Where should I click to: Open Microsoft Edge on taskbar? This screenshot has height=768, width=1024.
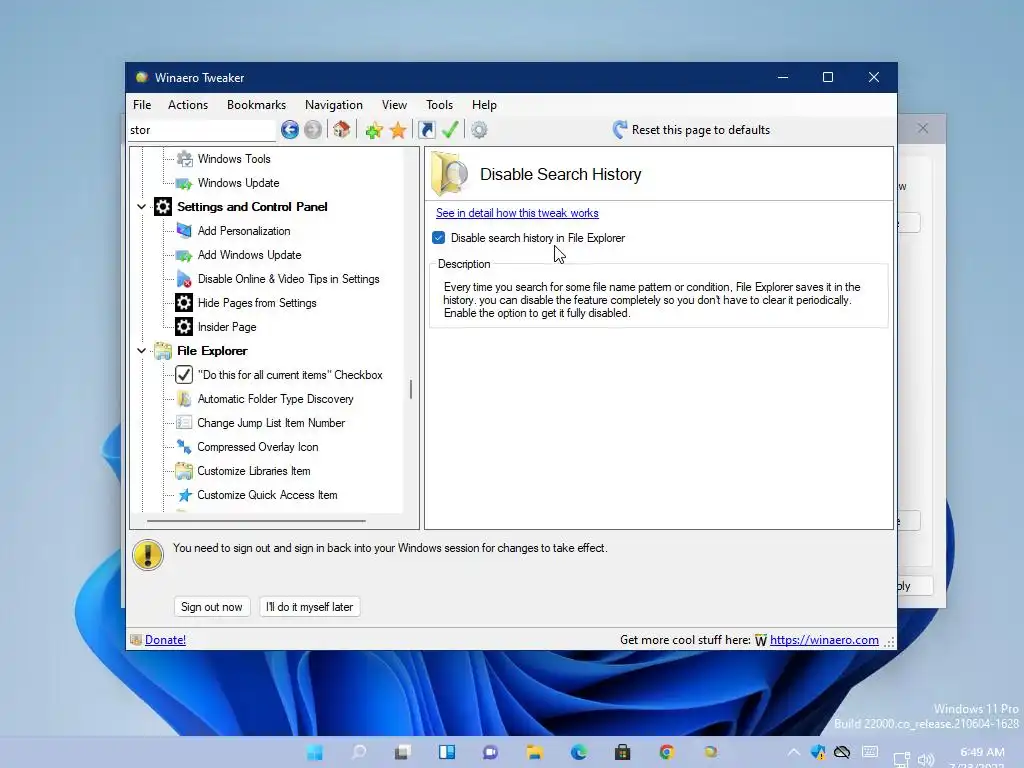point(579,752)
